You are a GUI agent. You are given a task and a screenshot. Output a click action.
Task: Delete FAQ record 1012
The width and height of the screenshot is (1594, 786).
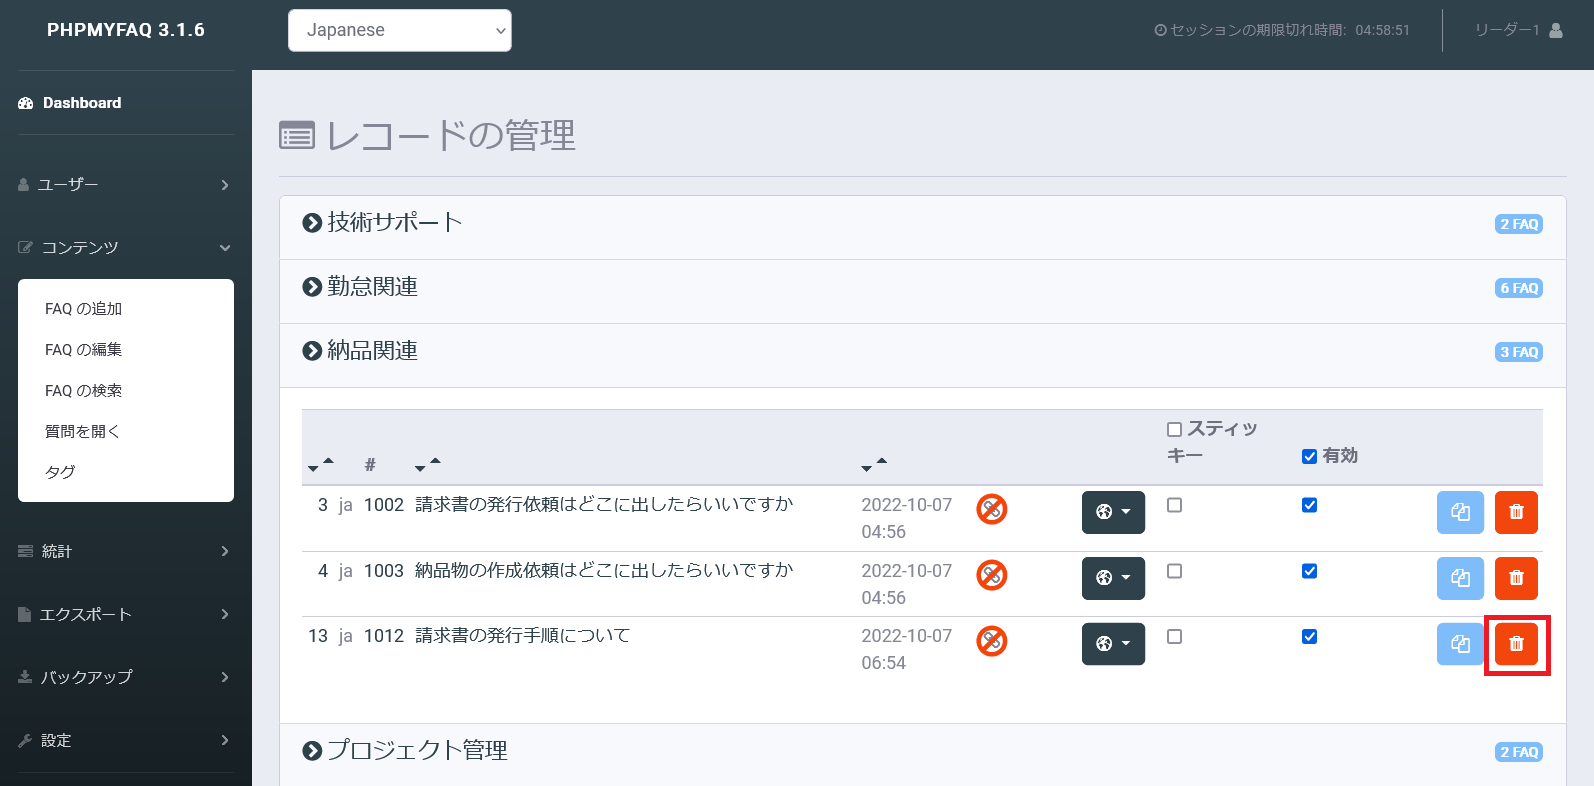[1516, 644]
